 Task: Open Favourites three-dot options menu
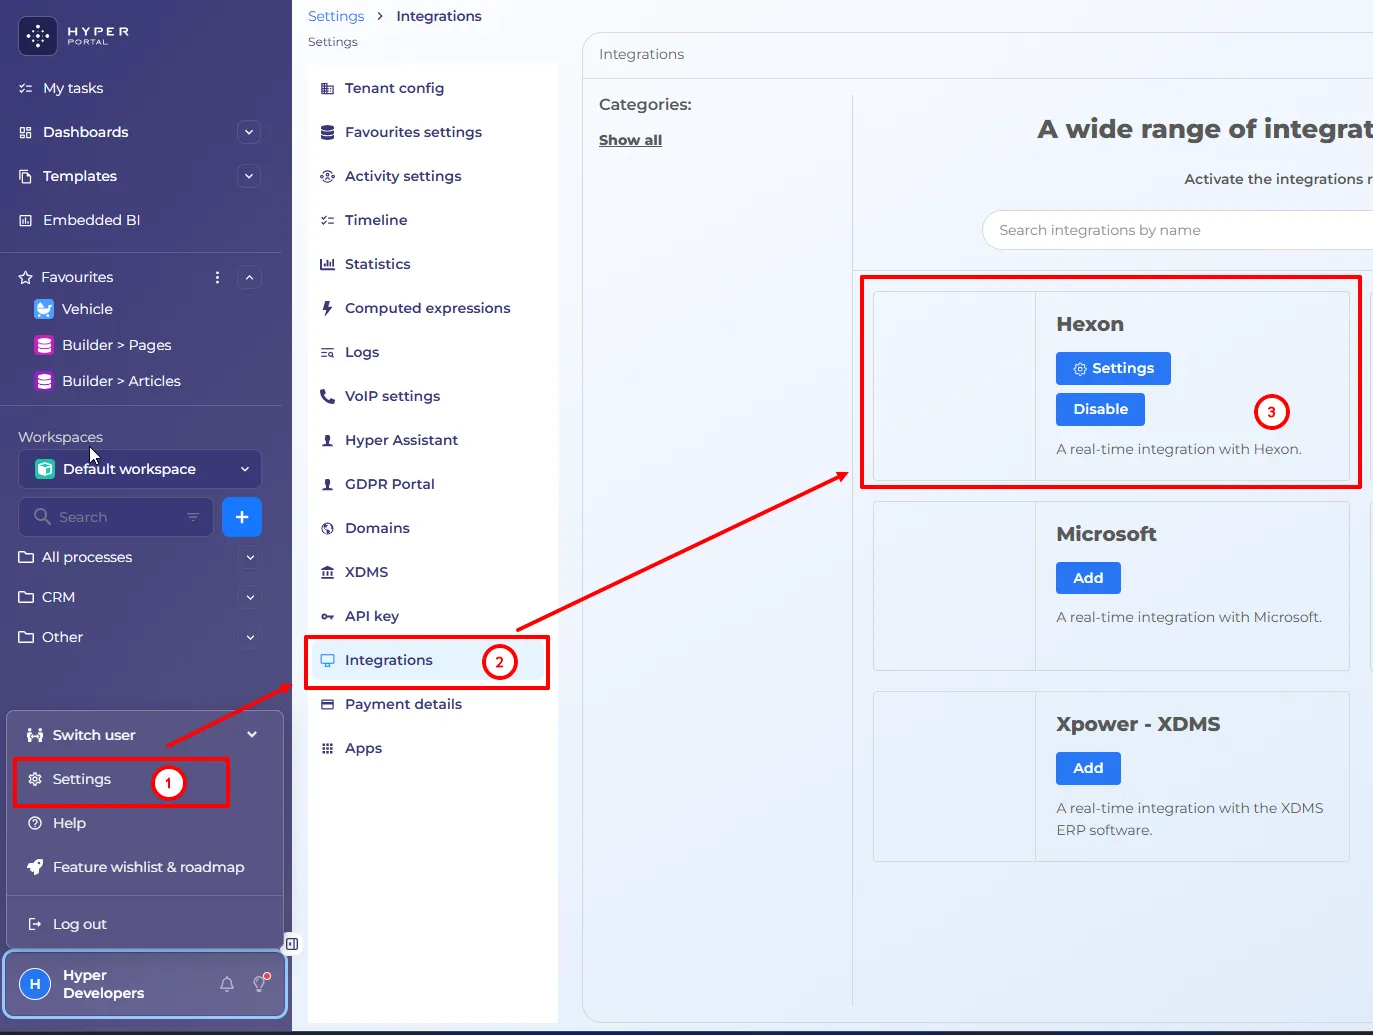[x=217, y=277]
